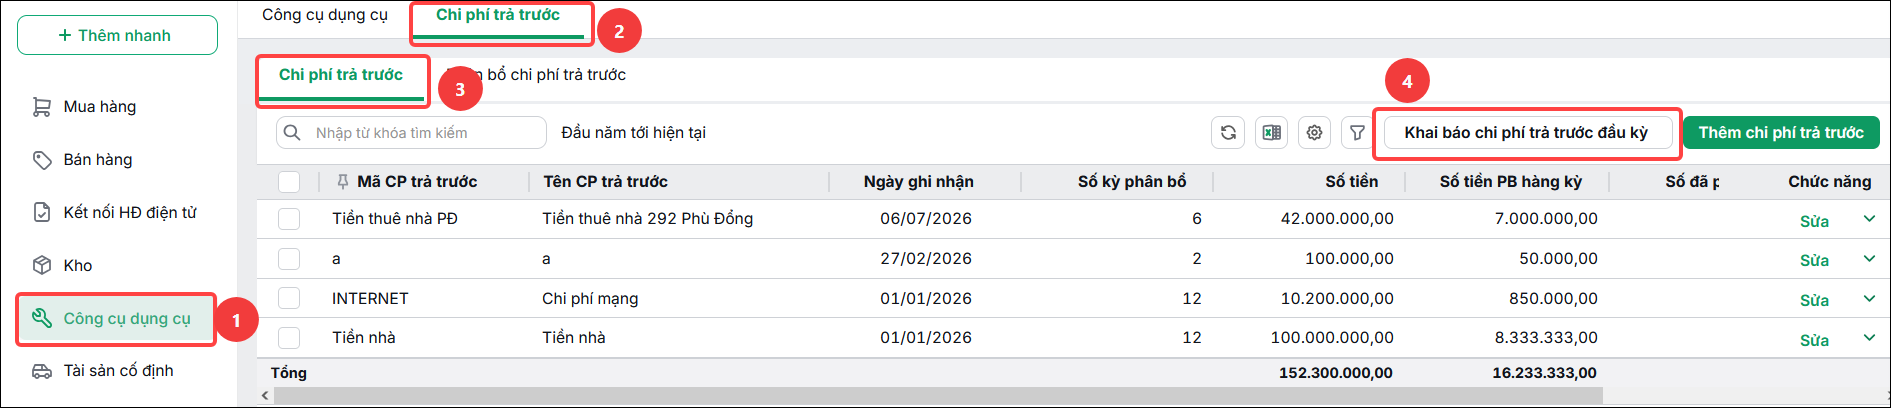This screenshot has height=408, width=1891.
Task: Open Mua hàng in the sidebar
Action: 100,107
